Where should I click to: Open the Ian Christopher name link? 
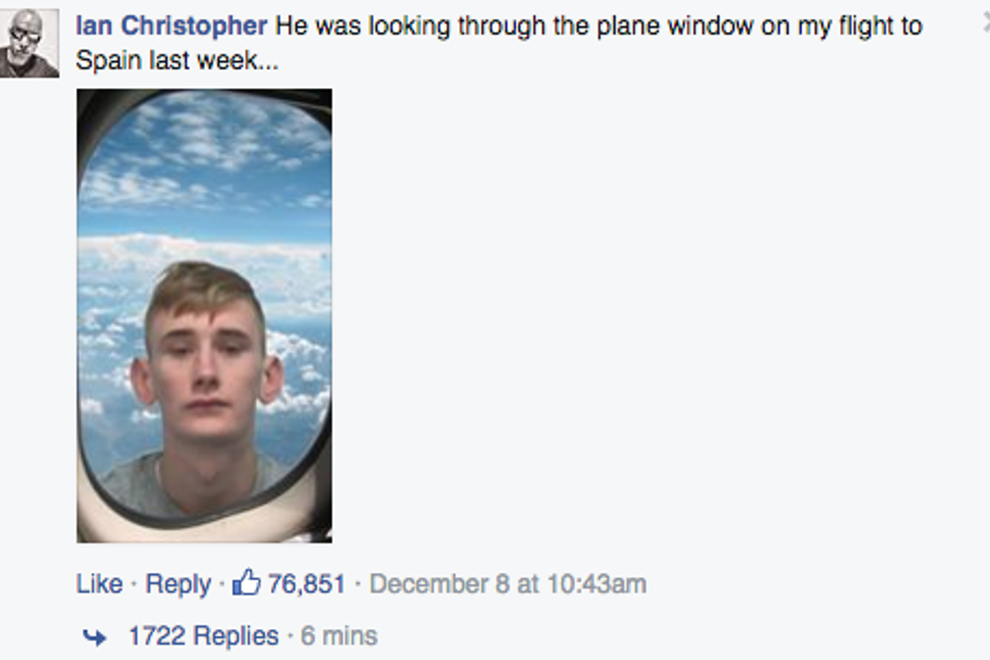coord(171,27)
